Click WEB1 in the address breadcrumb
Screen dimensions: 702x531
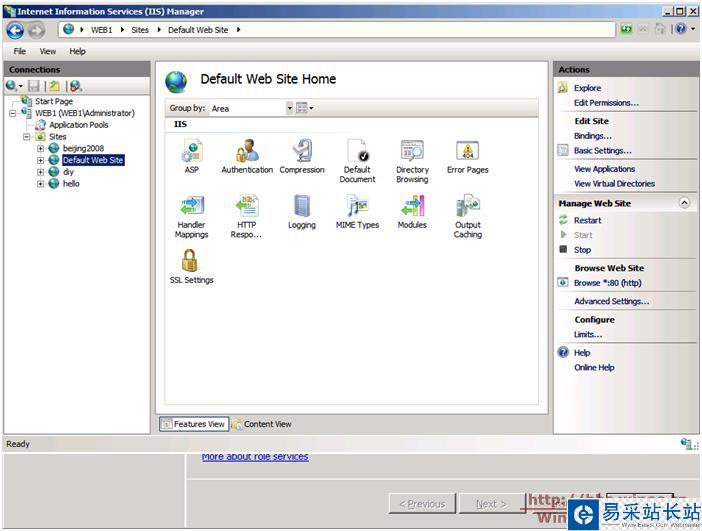tap(101, 30)
